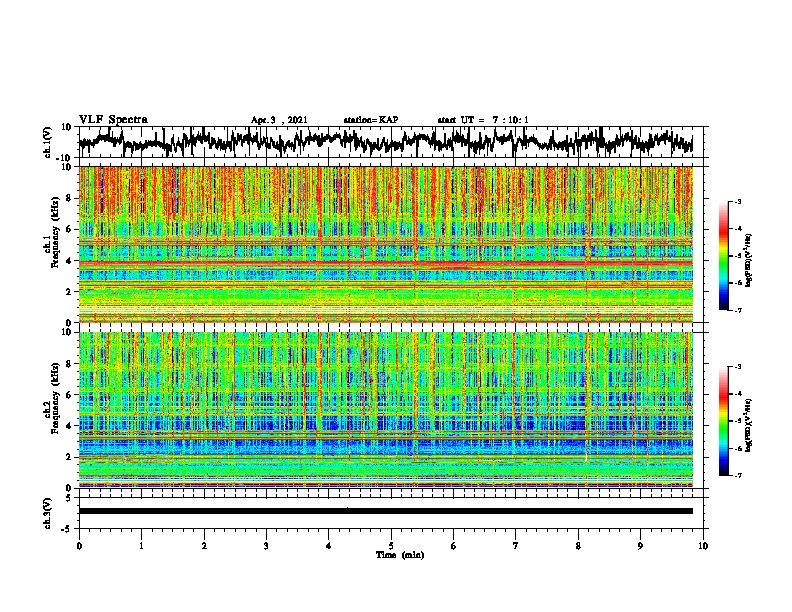The image size is (792, 612).
Task: Click the "3" tick on Time axis
Action: point(266,546)
